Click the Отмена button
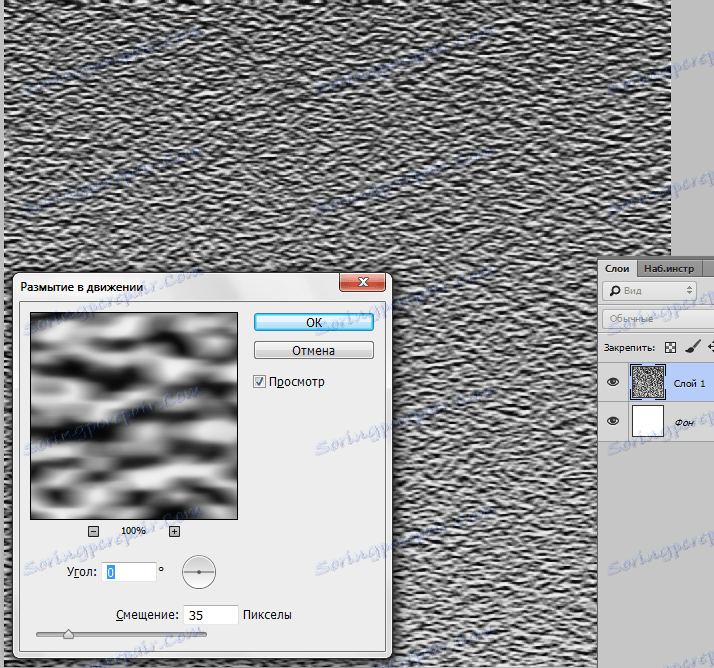This screenshot has height=668, width=714. pos(314,351)
